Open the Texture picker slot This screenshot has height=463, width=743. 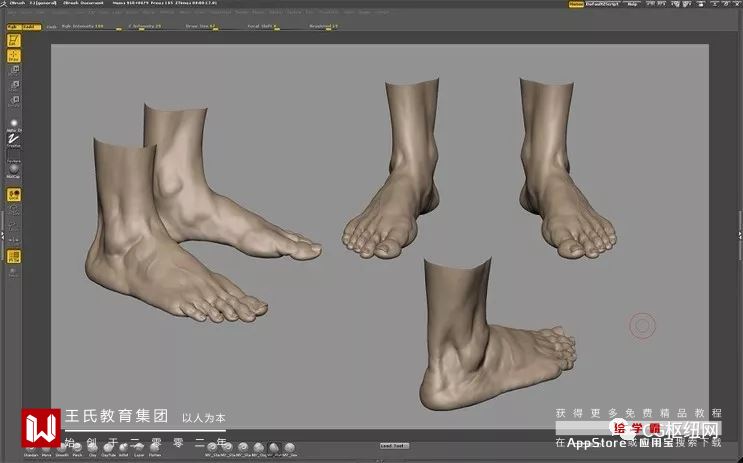(14, 156)
